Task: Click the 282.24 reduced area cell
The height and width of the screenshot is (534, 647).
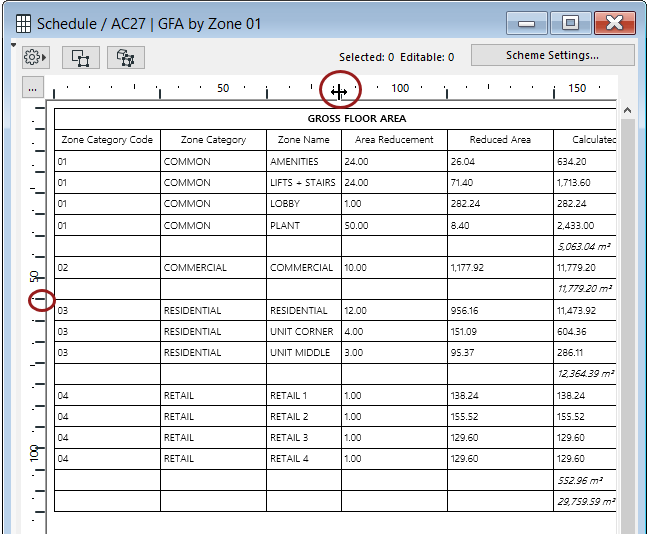Action: [500, 203]
